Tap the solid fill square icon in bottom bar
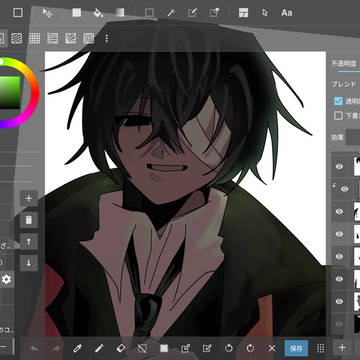This screenshot has width=360, height=360. click(x=164, y=348)
